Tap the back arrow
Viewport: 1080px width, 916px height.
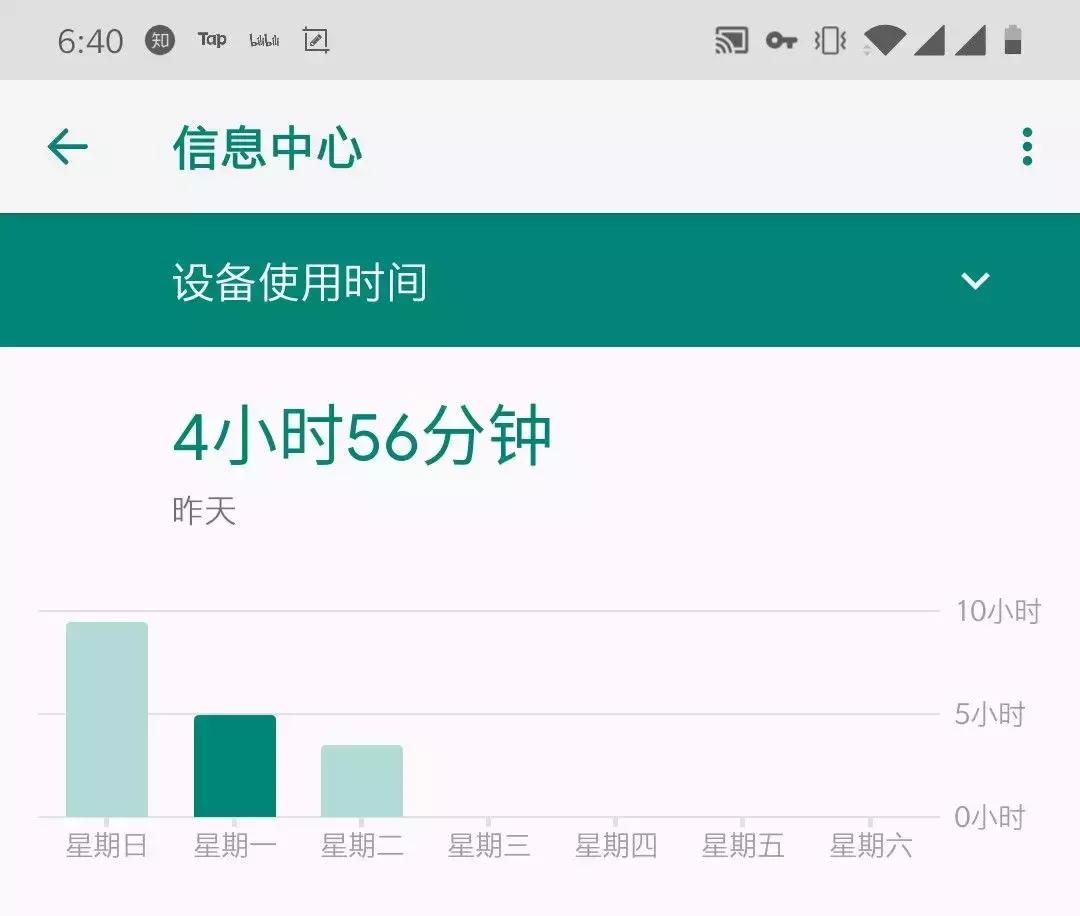[66, 146]
